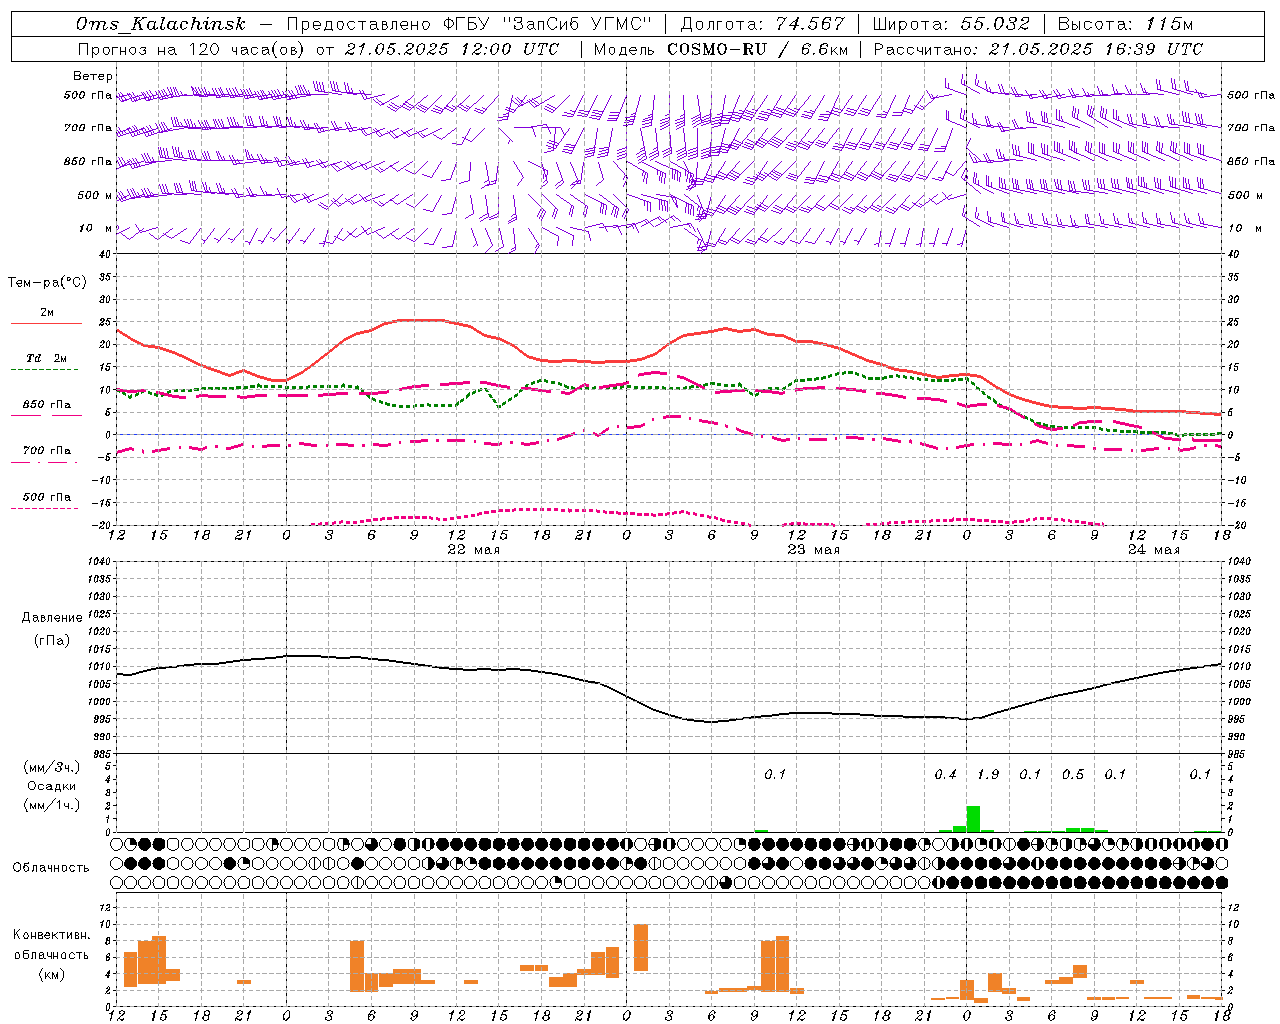Select the 0.4 precipitation value
Image resolution: width=1280 pixels, height=1024 pixels.
click(945, 775)
